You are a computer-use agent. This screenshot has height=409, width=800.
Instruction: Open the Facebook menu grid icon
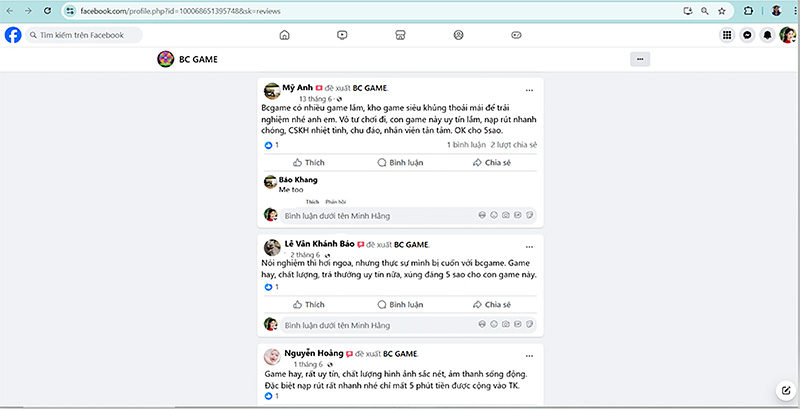click(727, 35)
